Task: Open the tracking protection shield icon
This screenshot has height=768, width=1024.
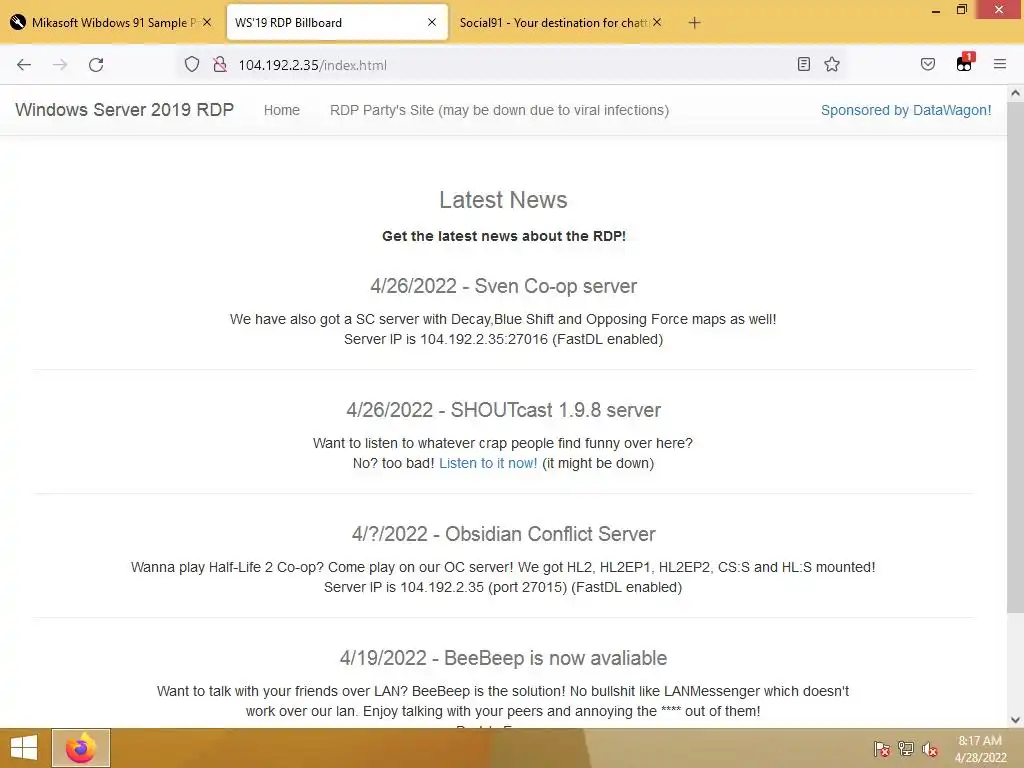Action: (x=191, y=65)
